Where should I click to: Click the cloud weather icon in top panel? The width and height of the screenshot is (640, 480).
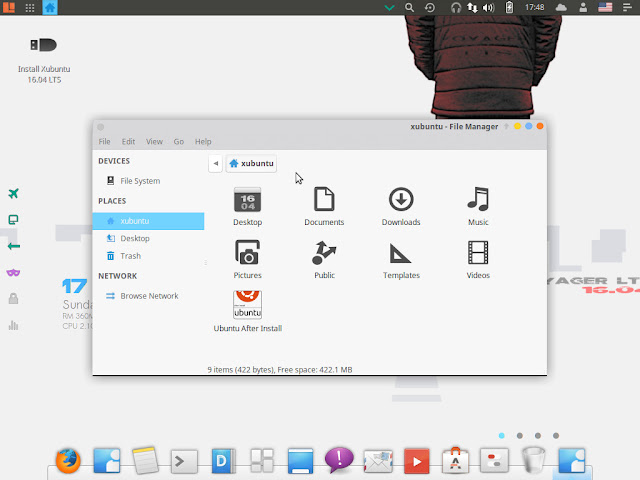[561, 7]
